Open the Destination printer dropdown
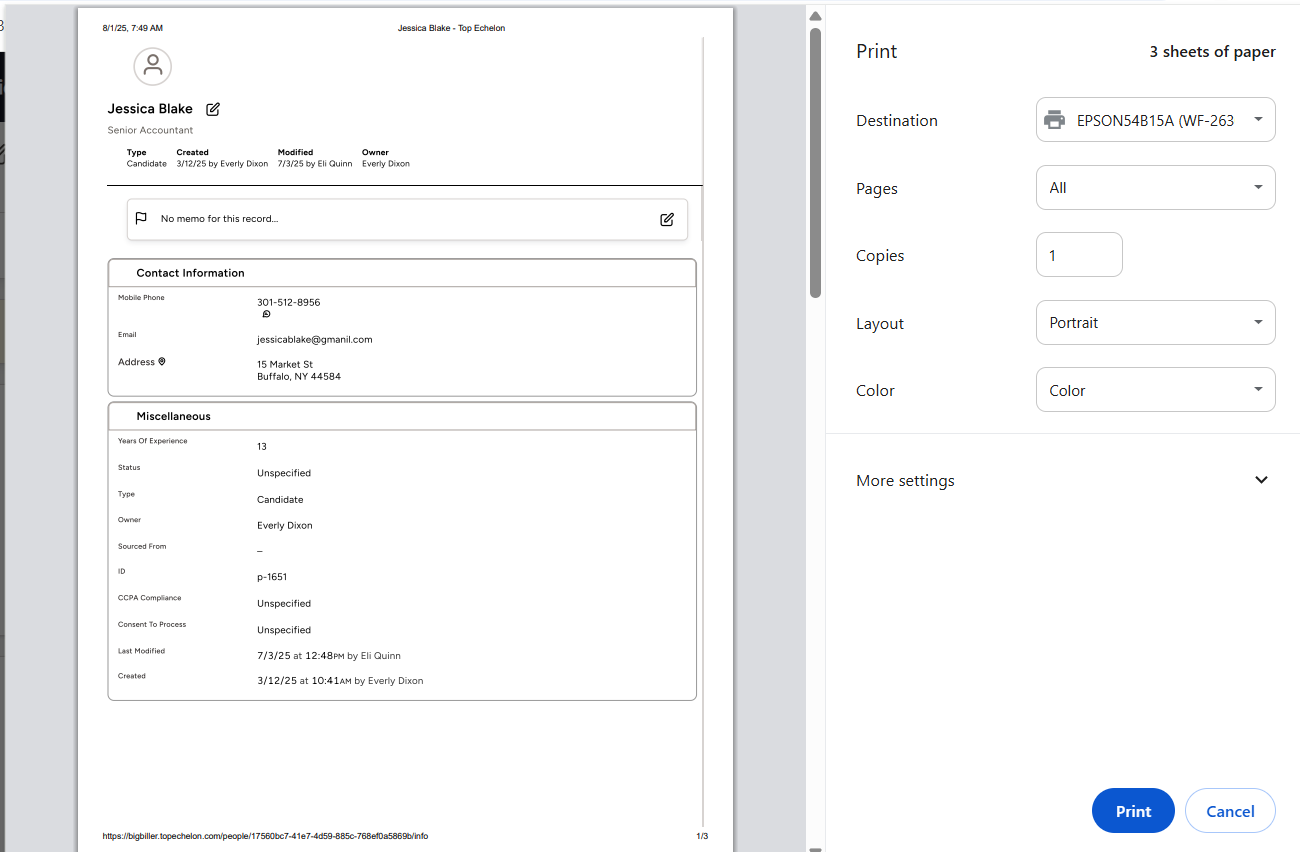 [x=1156, y=120]
